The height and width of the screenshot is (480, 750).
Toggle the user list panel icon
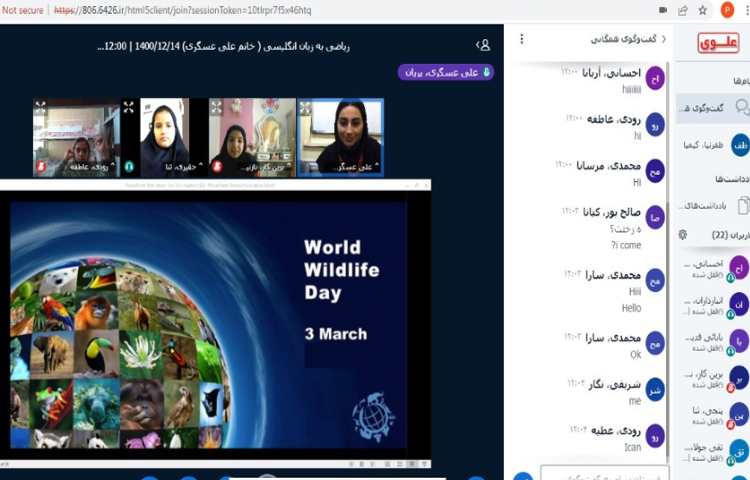click(484, 45)
